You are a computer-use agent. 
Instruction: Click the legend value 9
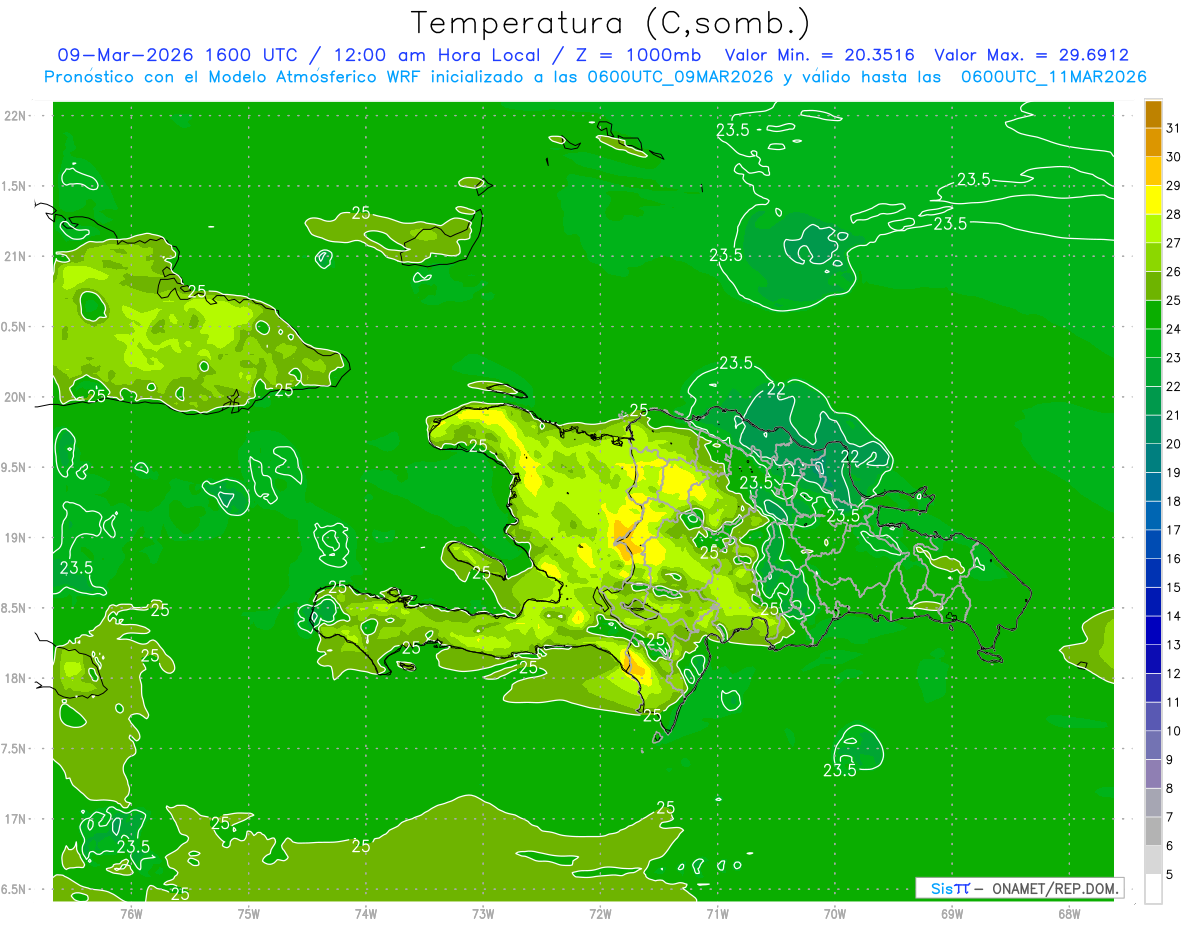pyautogui.click(x=1170, y=759)
